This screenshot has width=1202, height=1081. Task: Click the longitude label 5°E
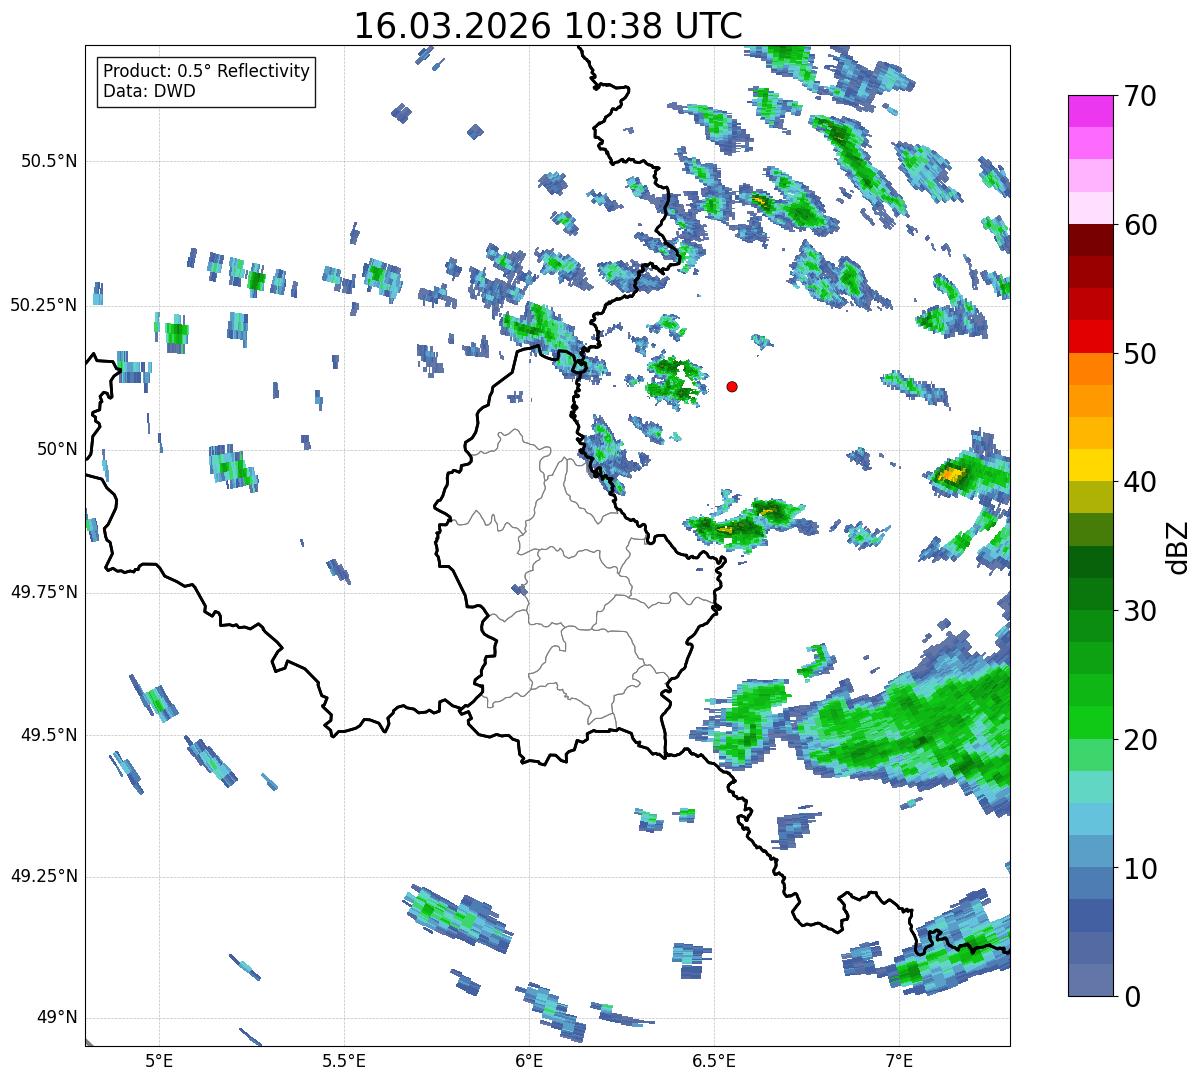click(x=159, y=1061)
